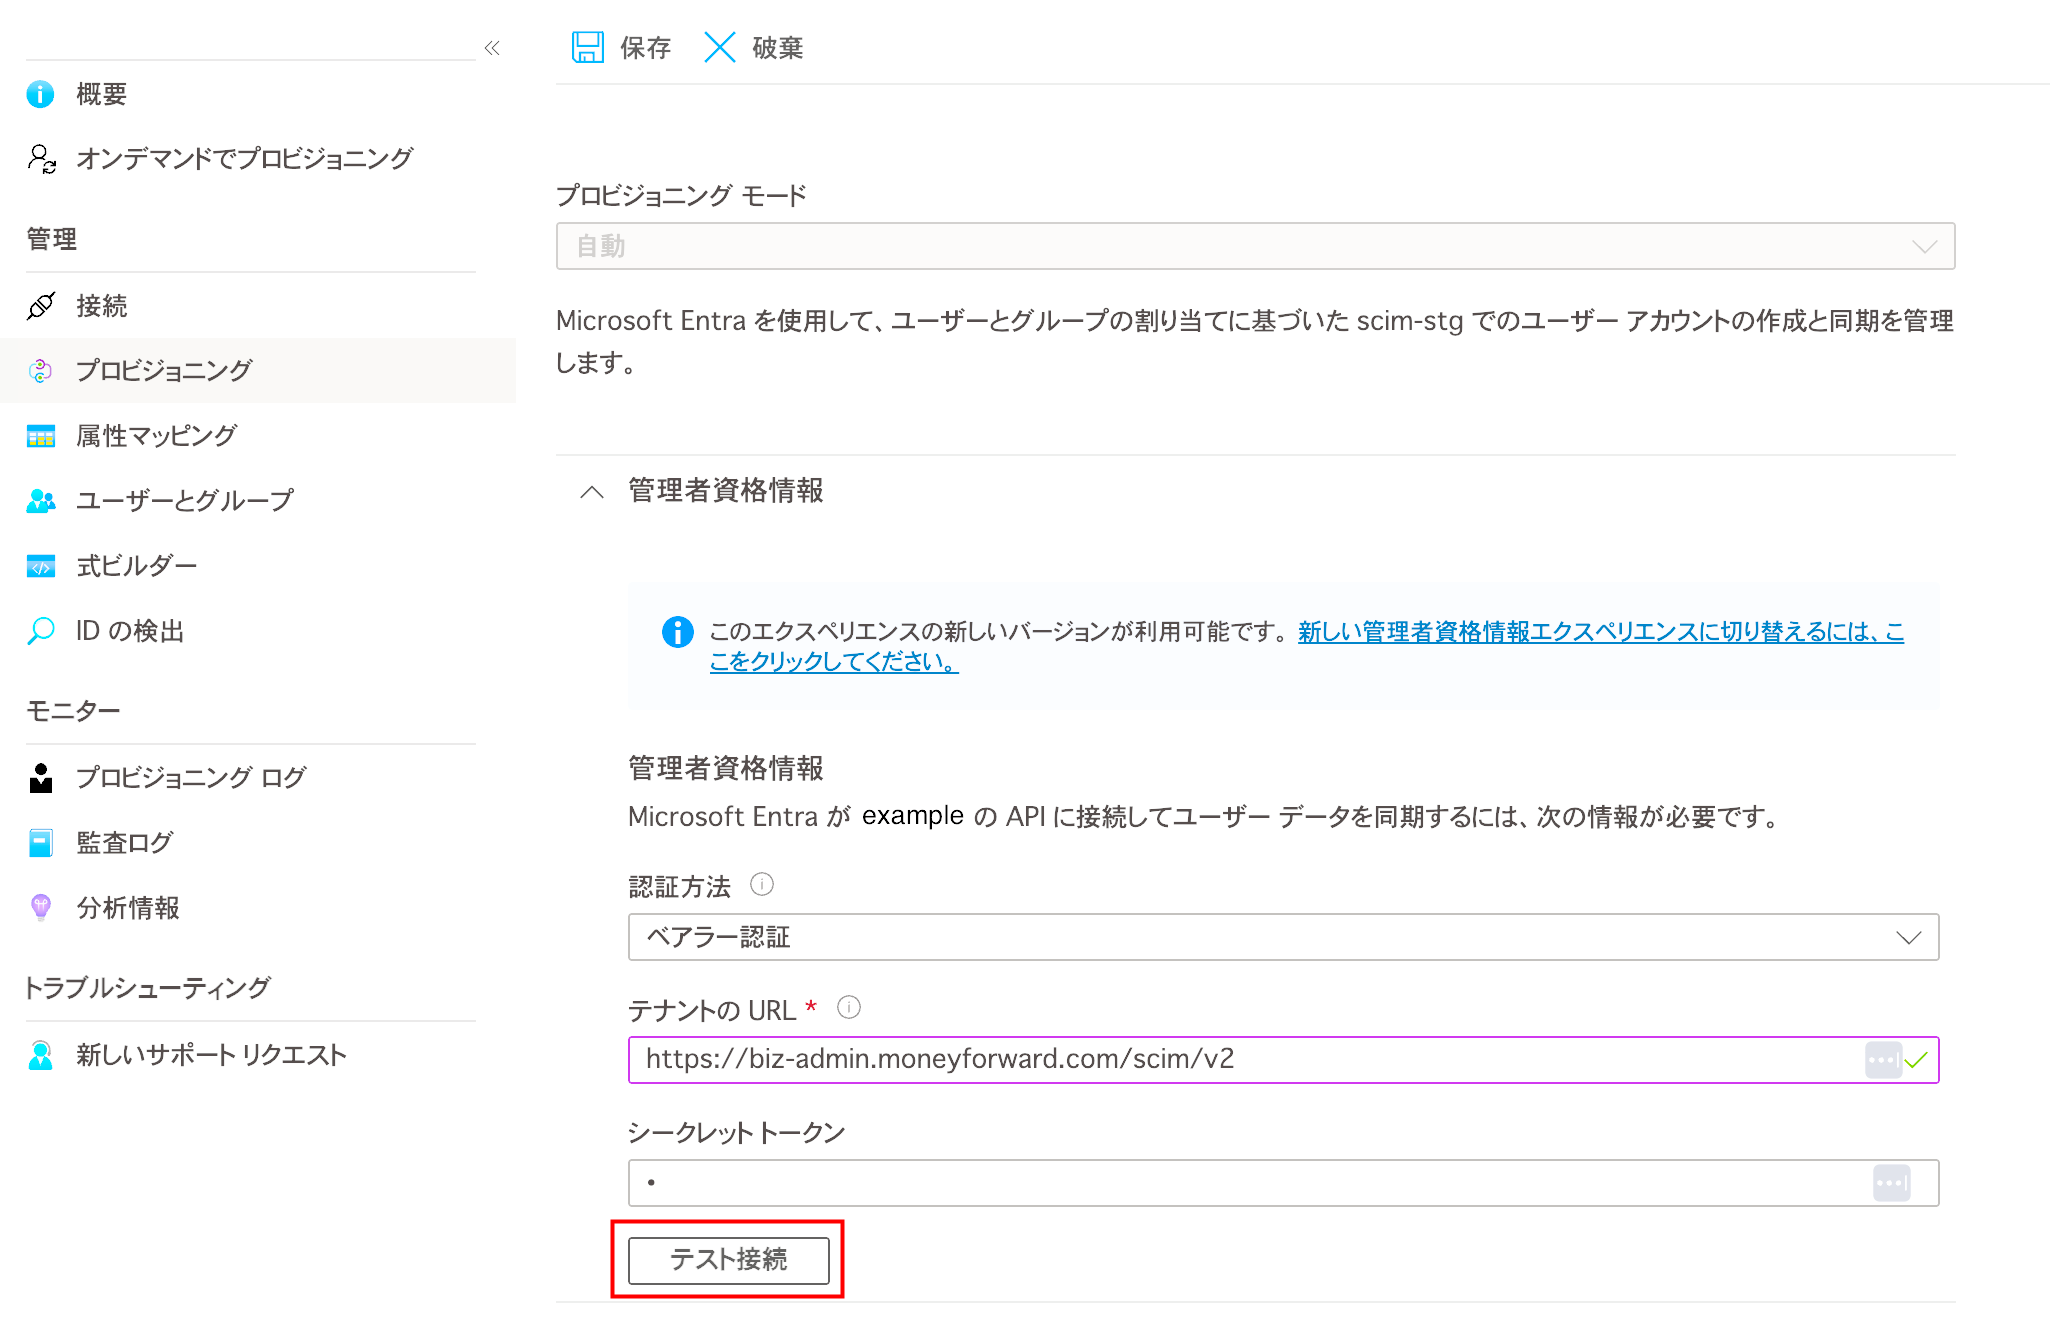Collapse the sidebar with double-chevron icon

click(492, 48)
